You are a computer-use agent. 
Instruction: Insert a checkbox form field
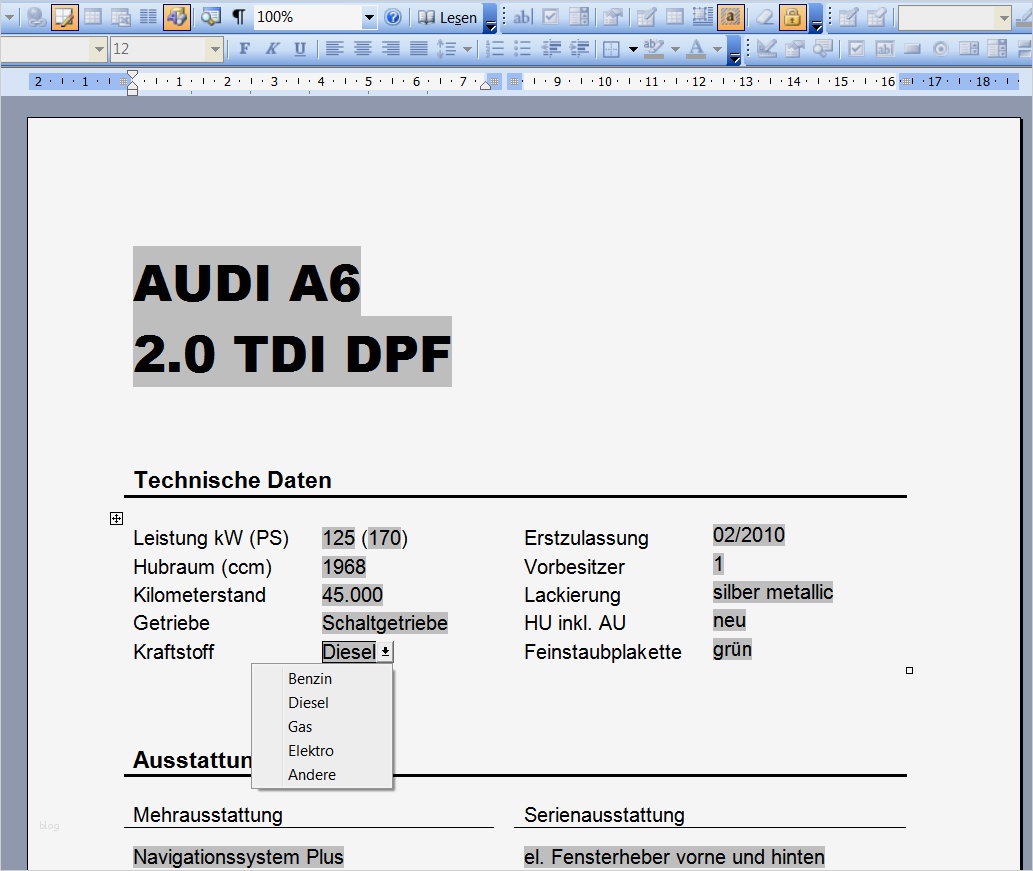[551, 17]
